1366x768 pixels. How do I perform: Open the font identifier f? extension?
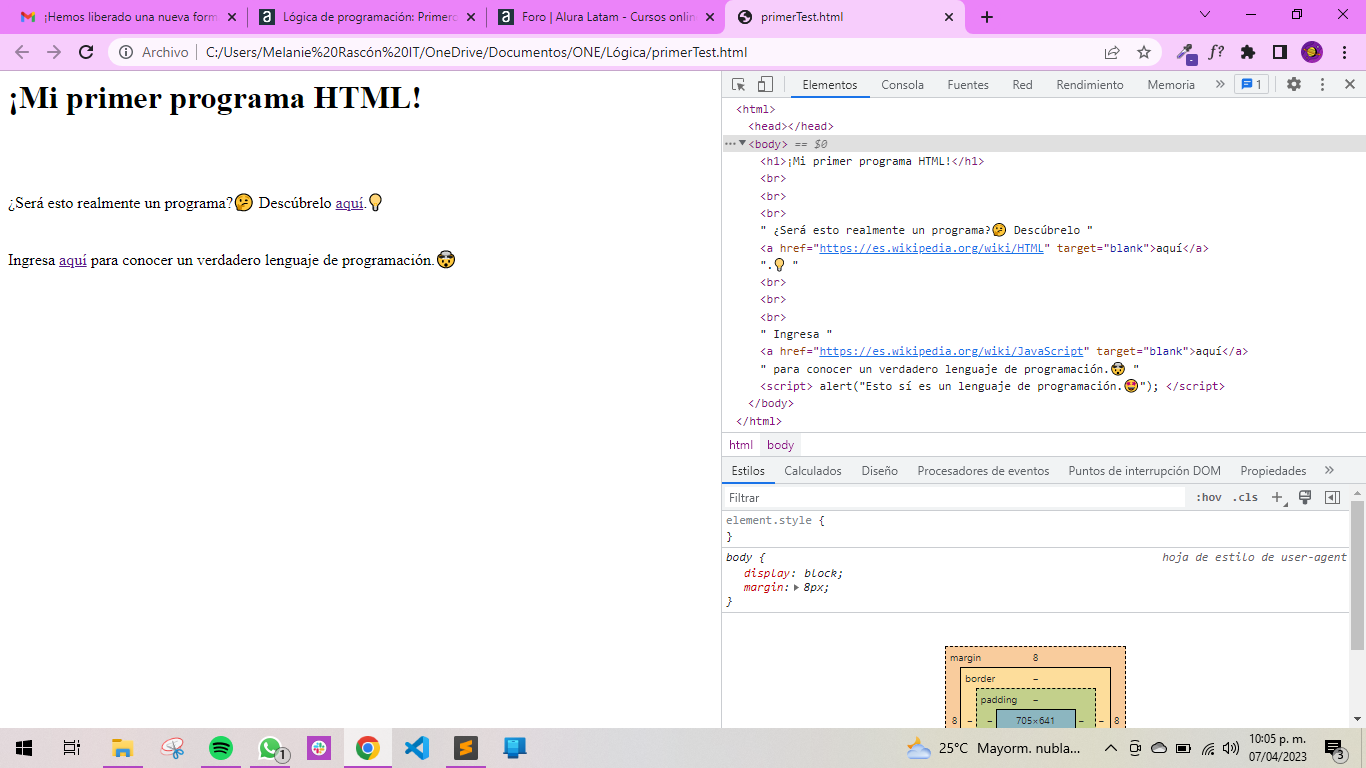pyautogui.click(x=1217, y=53)
